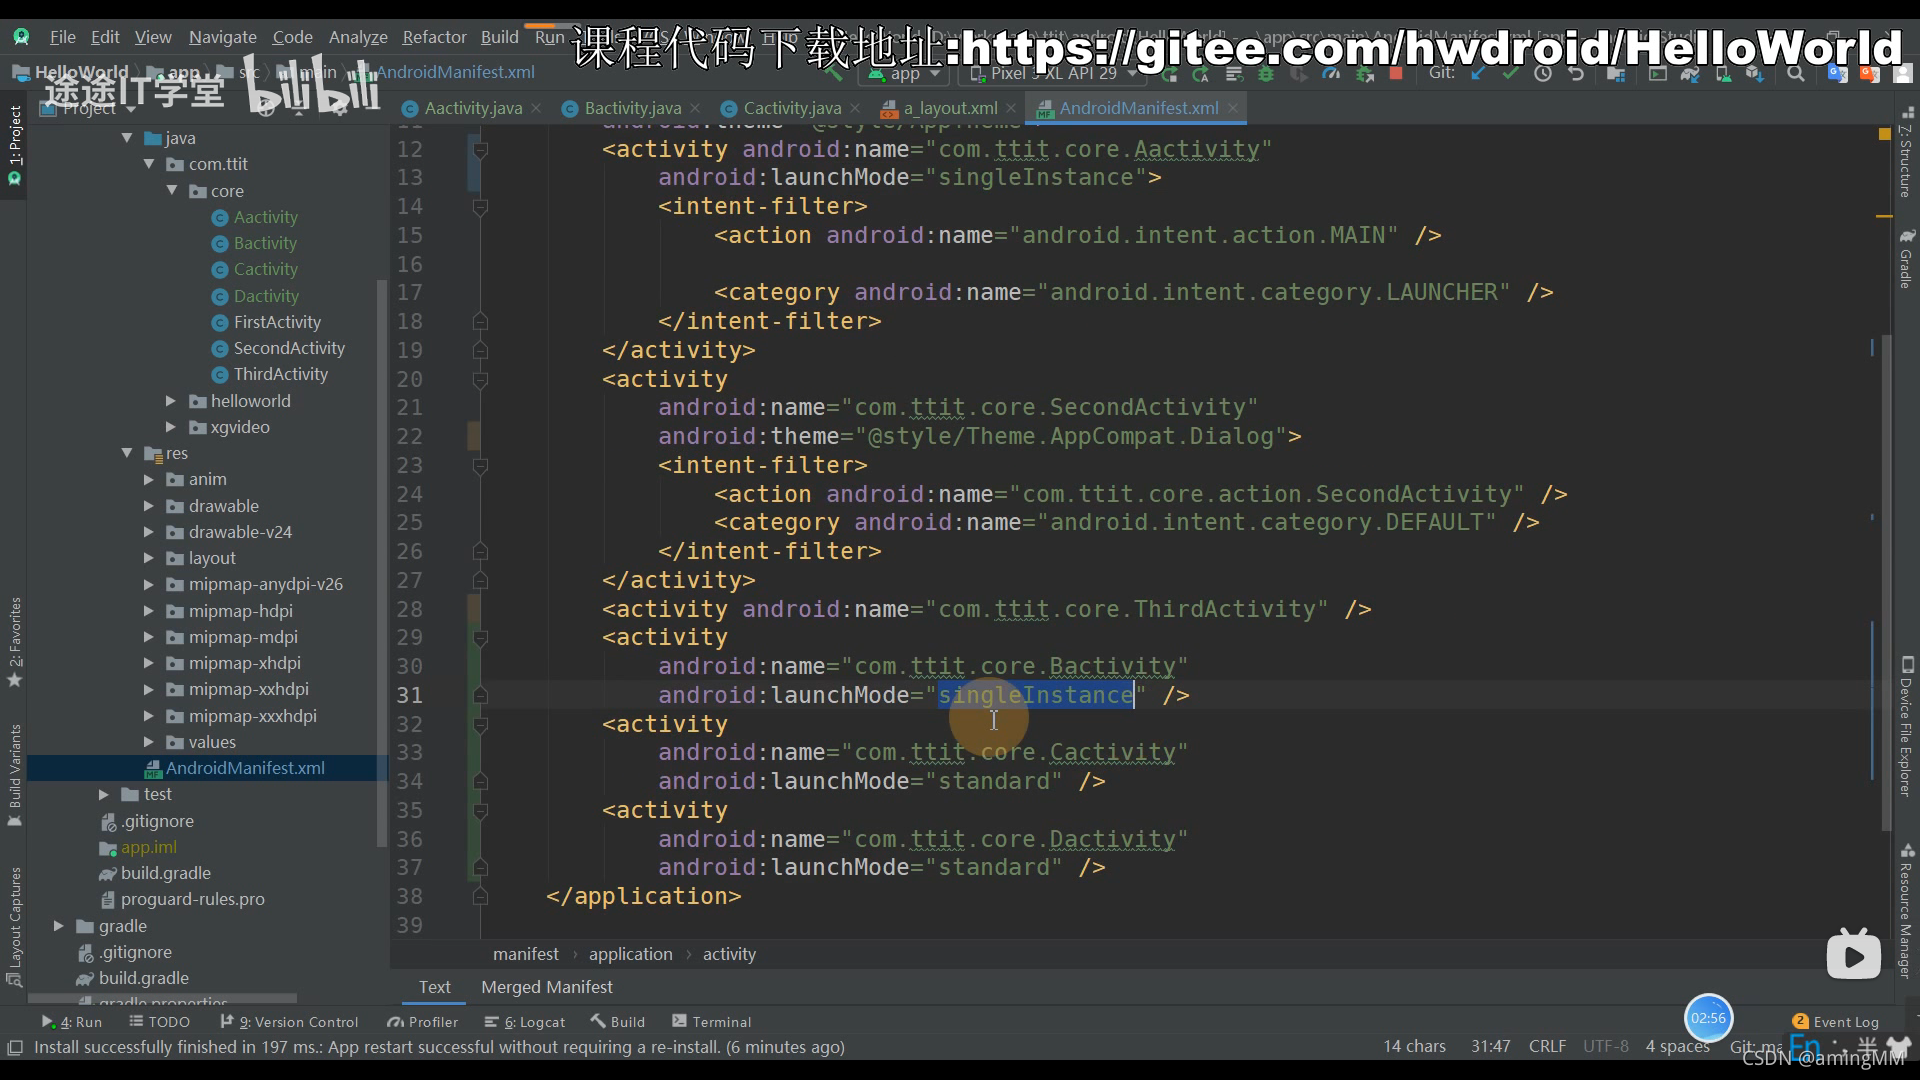Expand the helloworld package node
The height and width of the screenshot is (1080, 1920).
[x=171, y=401]
